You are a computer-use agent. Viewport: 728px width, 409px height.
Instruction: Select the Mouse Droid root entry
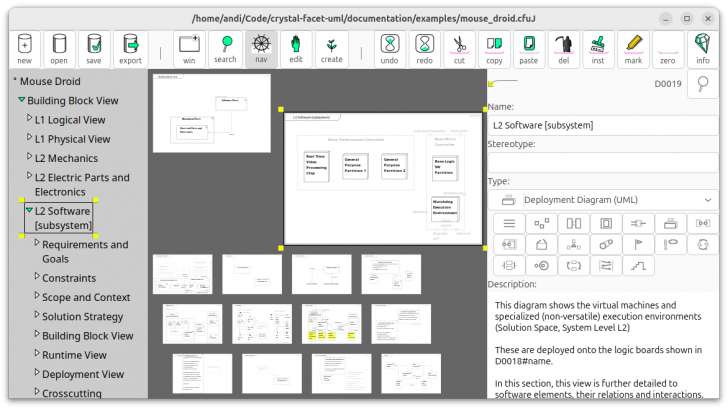pos(50,81)
